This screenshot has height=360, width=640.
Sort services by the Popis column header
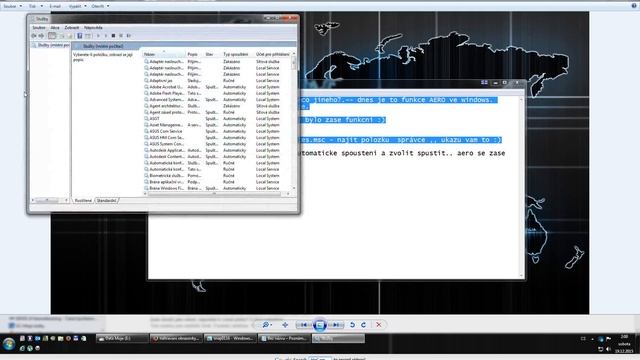[195, 54]
